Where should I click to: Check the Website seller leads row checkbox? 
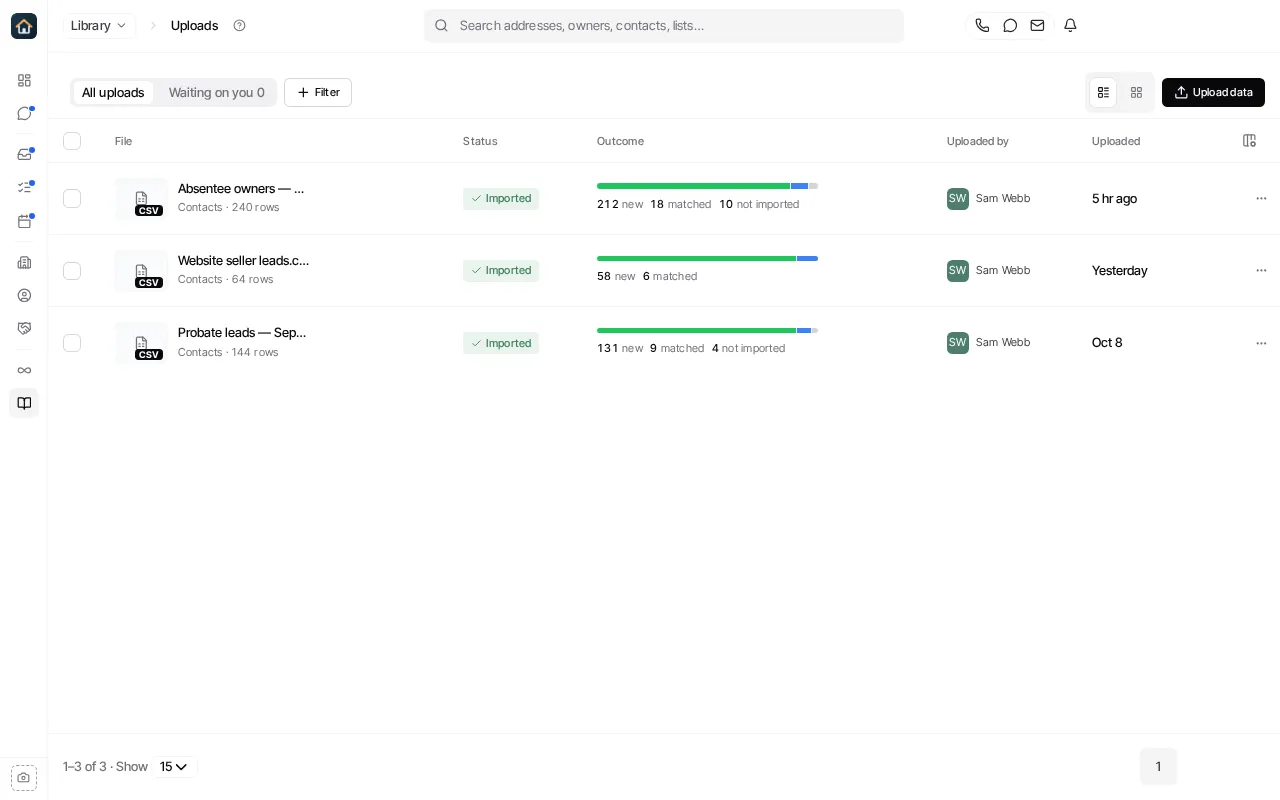pos(72,270)
